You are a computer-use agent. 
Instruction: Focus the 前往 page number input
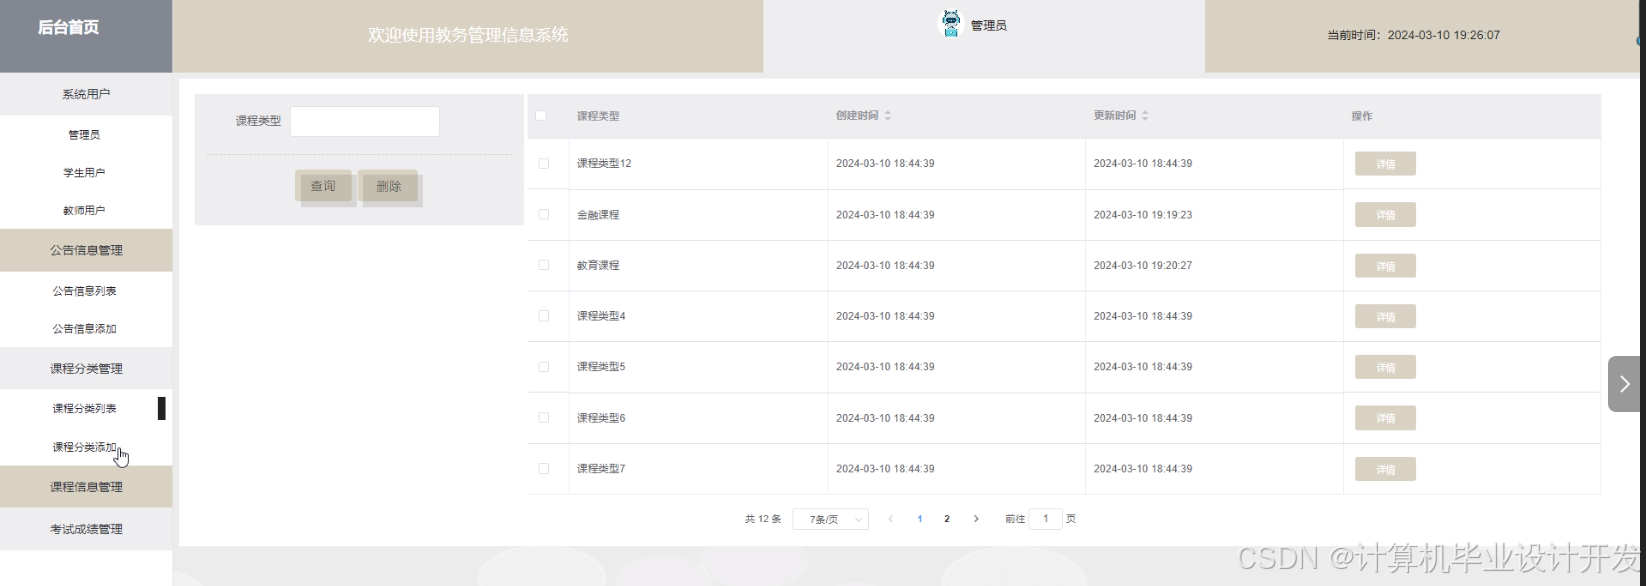pos(1046,519)
